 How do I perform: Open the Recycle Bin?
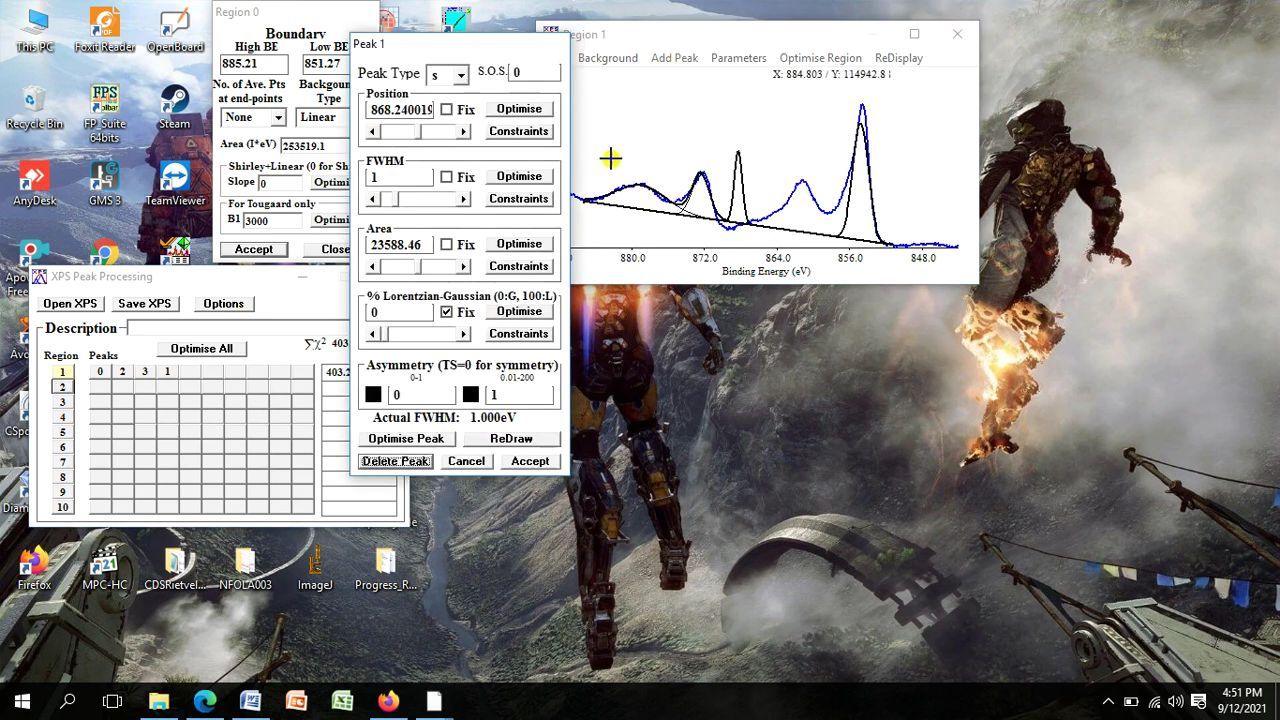tap(35, 107)
